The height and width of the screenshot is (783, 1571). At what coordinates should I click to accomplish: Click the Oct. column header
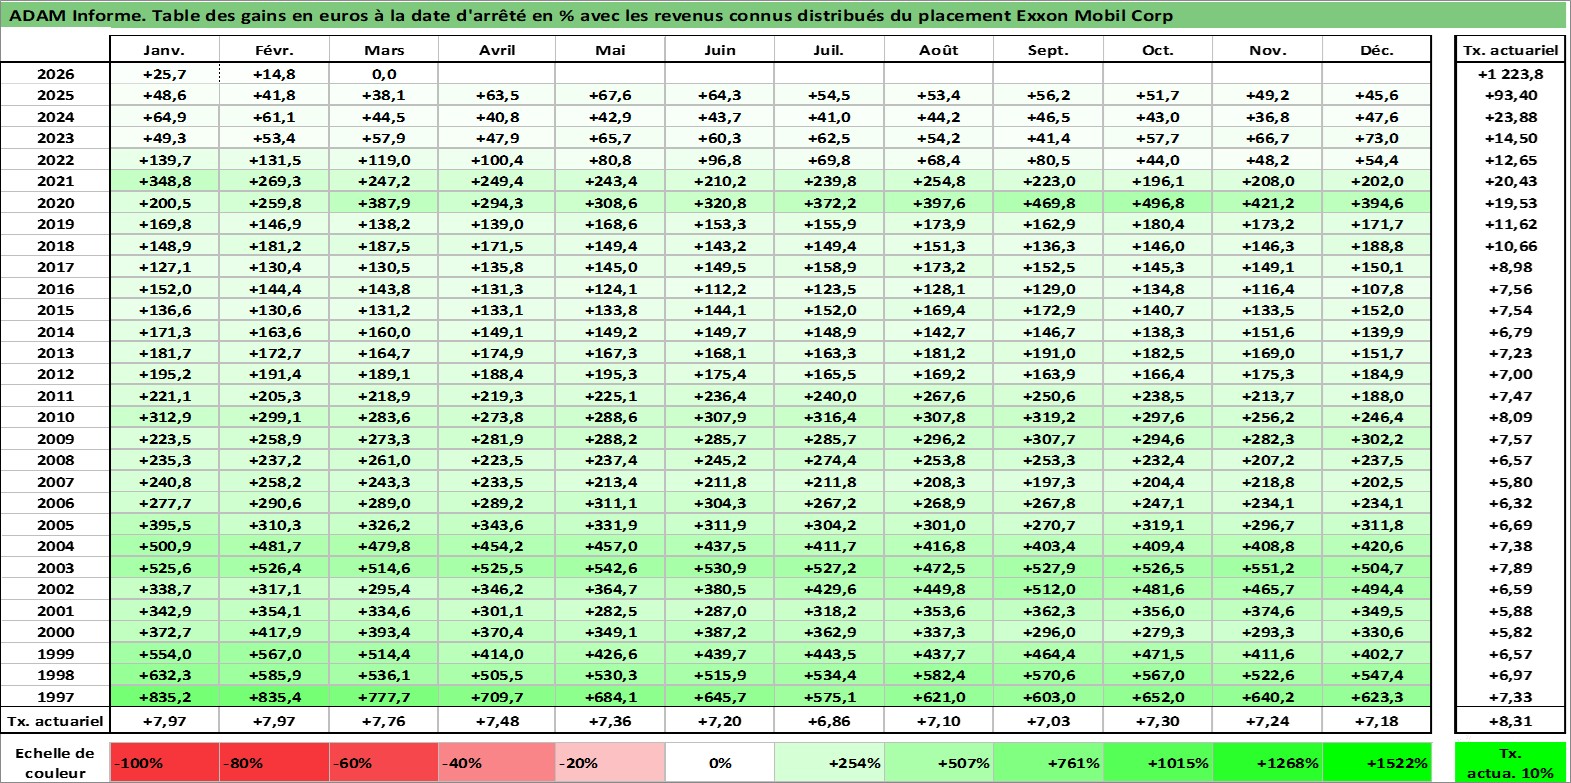click(x=1158, y=50)
